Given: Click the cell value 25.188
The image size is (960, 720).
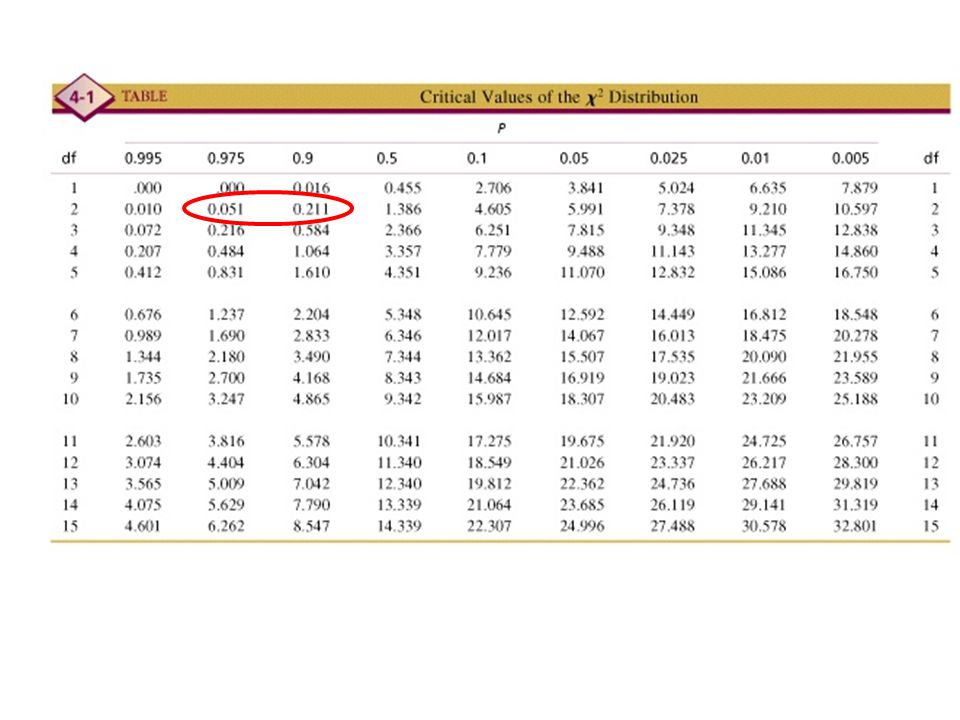Looking at the screenshot, I should pyautogui.click(x=855, y=399).
